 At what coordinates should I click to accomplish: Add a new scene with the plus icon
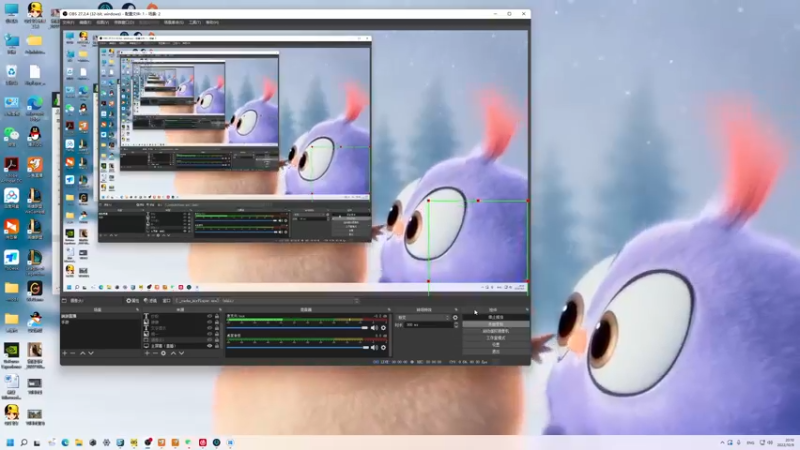pos(65,353)
